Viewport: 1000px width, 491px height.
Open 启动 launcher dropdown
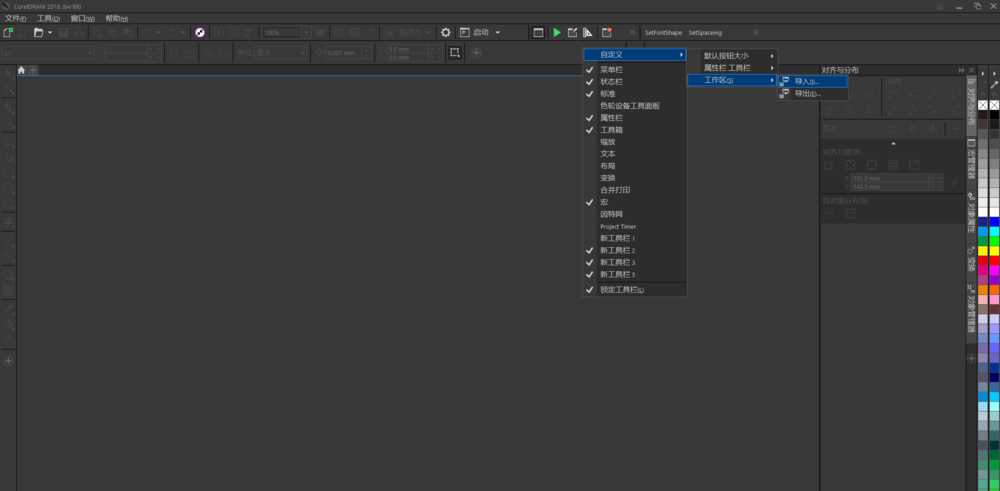(x=497, y=33)
